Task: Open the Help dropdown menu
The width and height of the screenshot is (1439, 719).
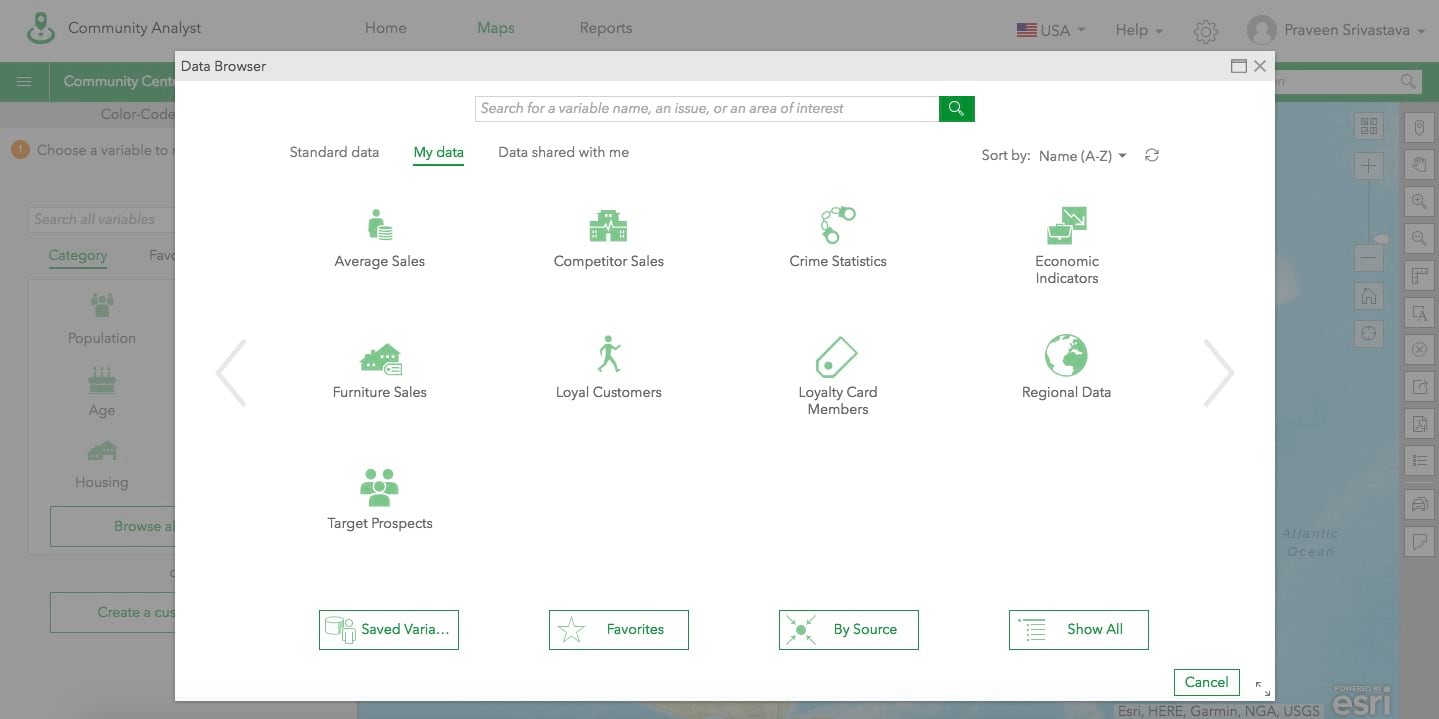Action: coord(1139,31)
